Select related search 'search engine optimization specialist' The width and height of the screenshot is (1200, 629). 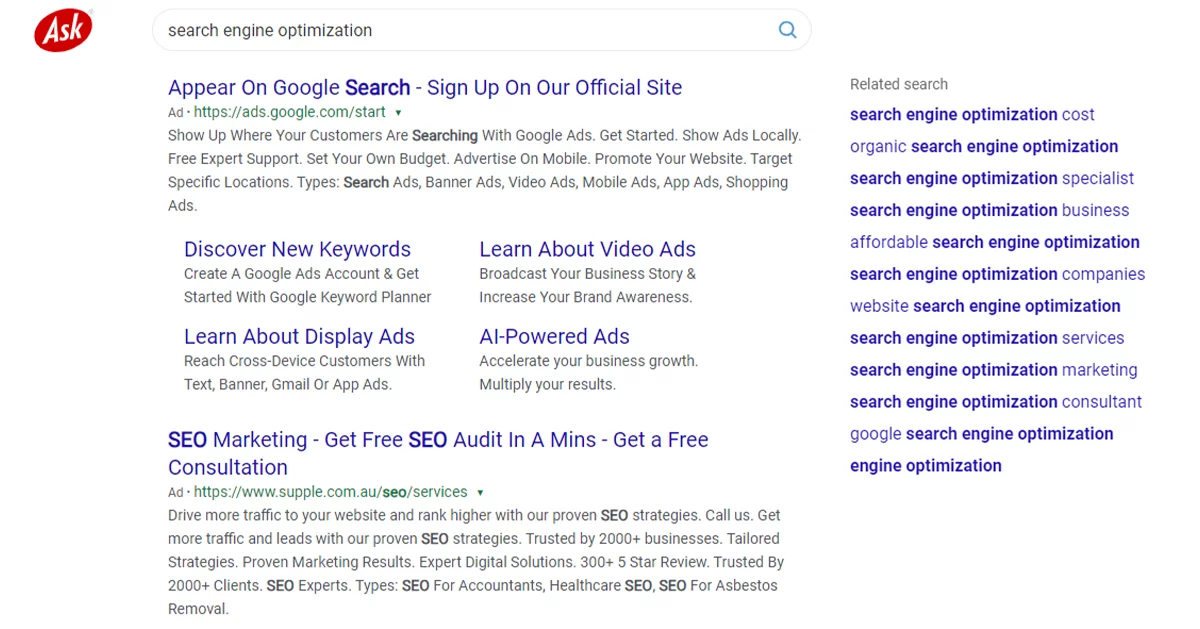point(992,178)
